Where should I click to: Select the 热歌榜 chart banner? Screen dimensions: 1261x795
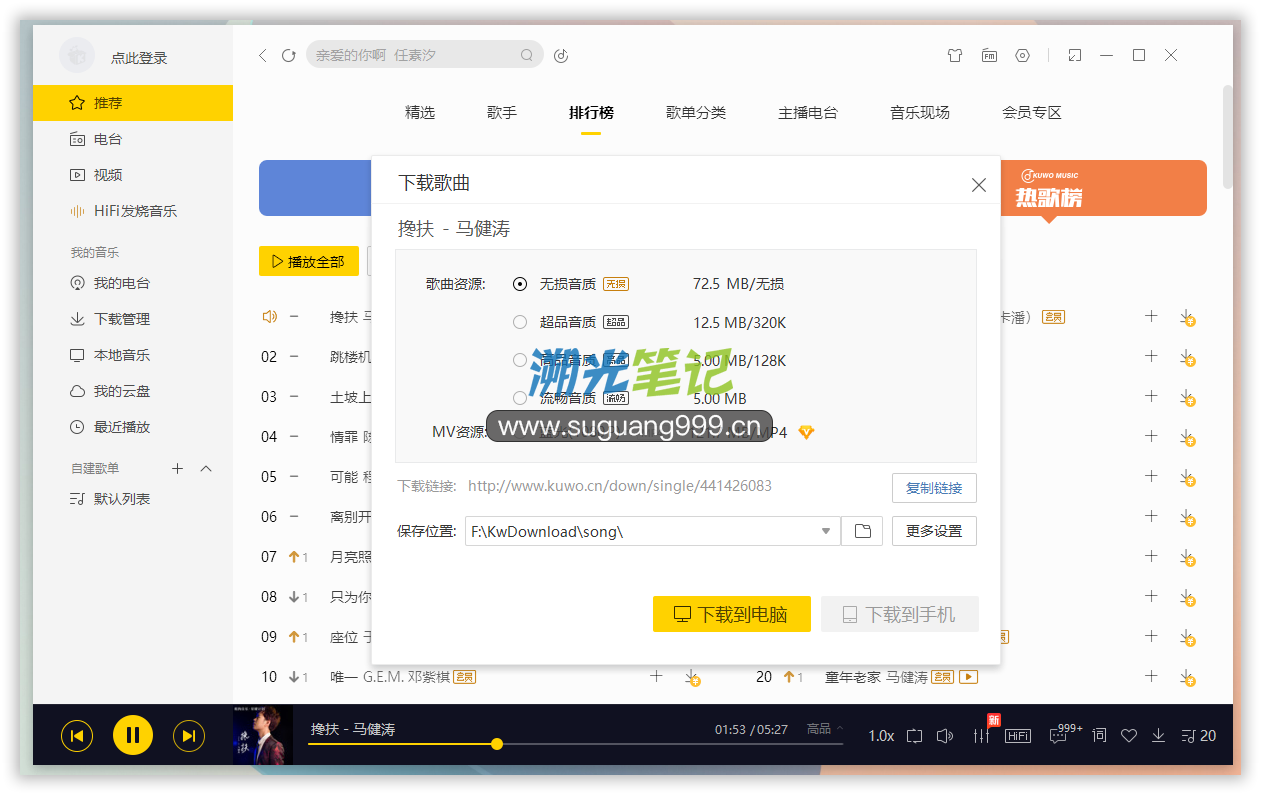1103,188
